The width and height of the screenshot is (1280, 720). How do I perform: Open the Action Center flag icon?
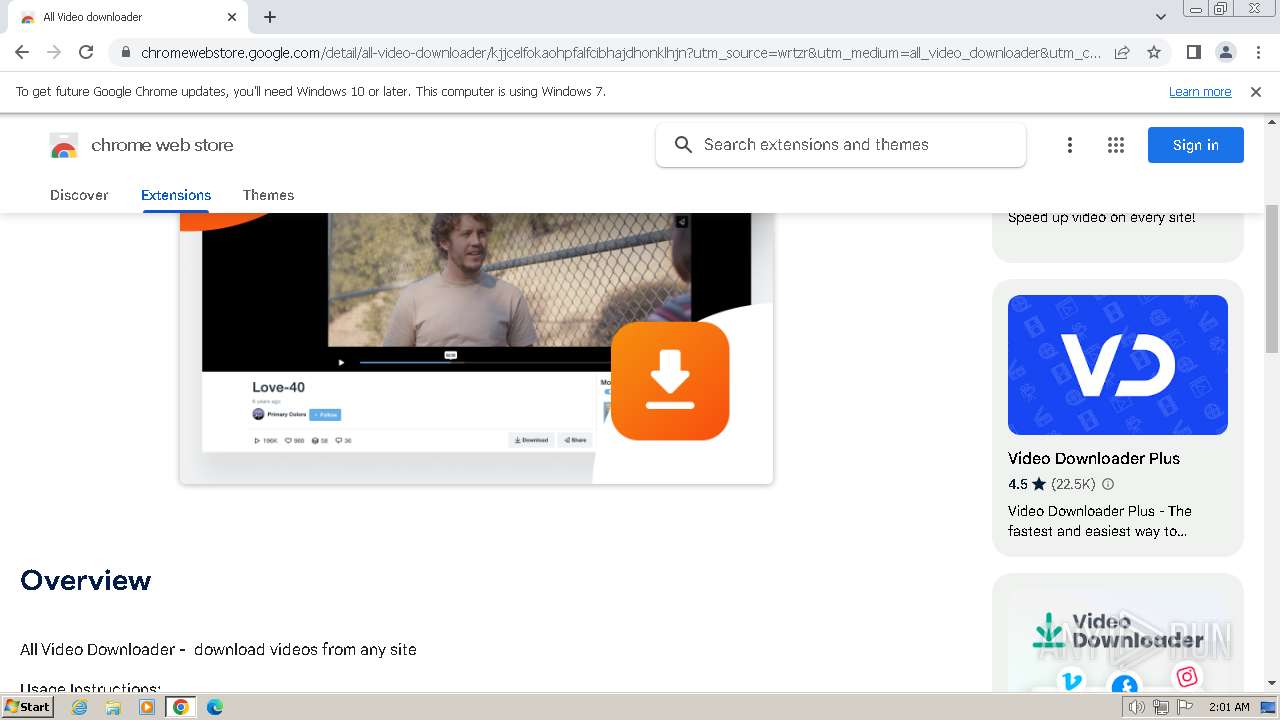click(x=1185, y=707)
